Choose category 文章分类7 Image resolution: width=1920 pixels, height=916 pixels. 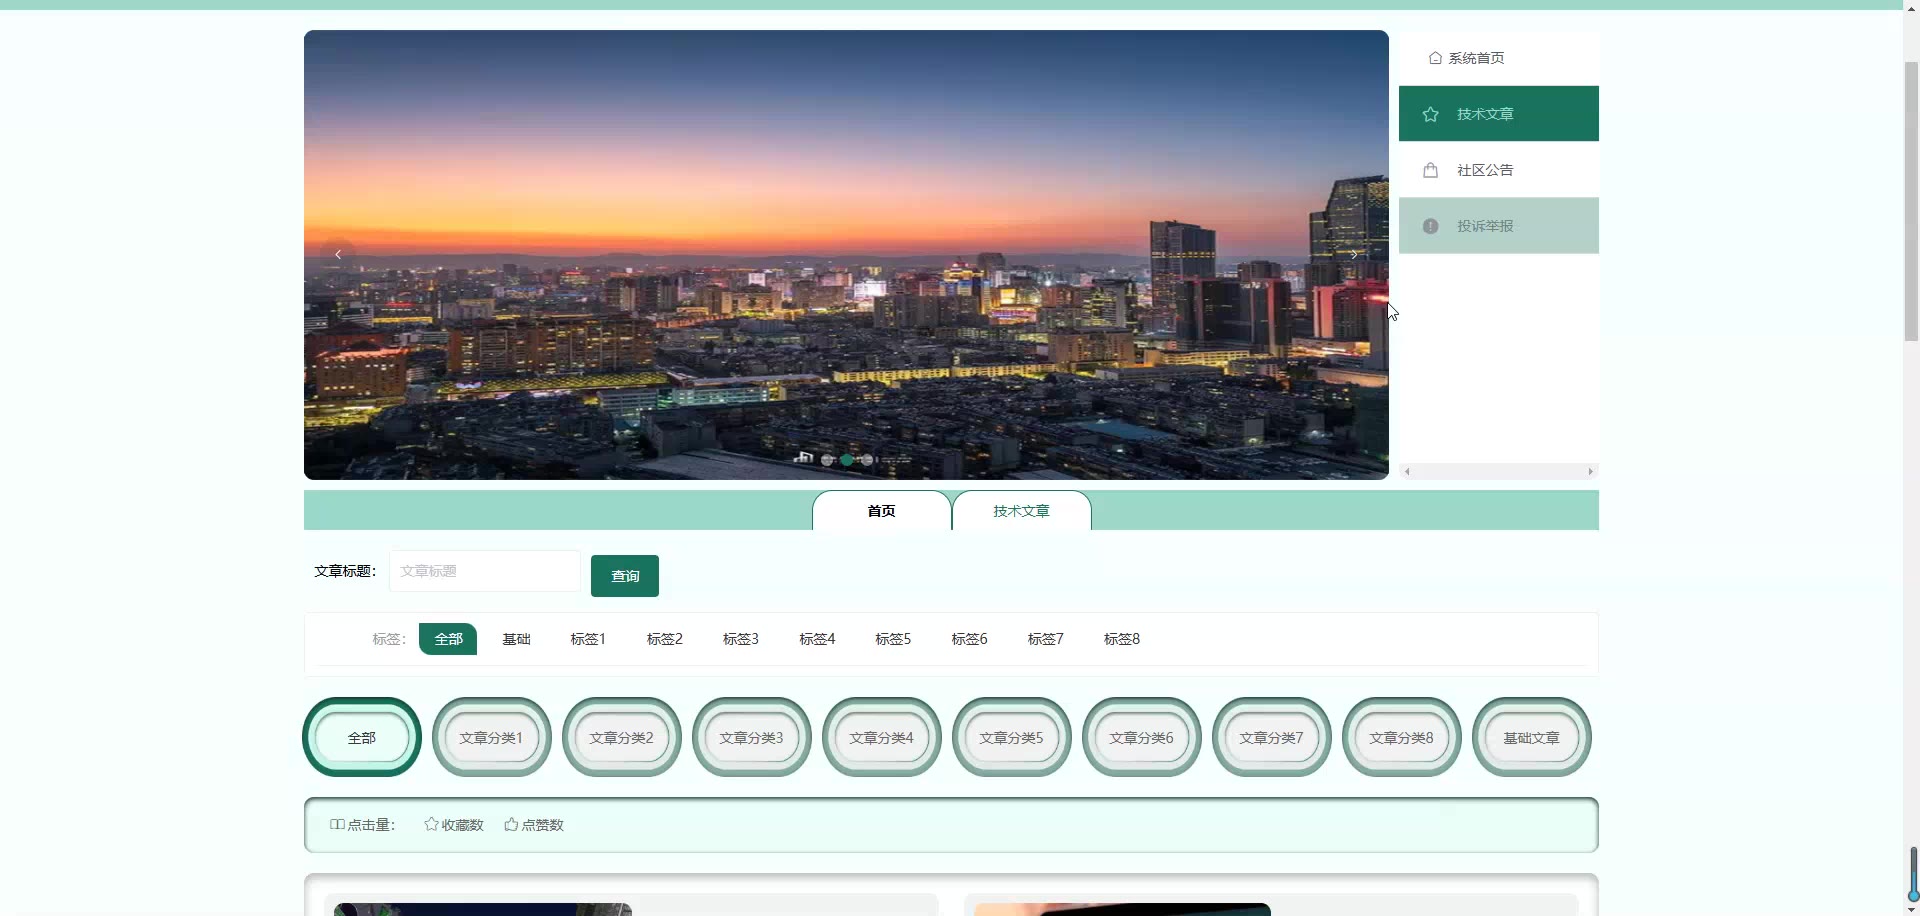1272,737
